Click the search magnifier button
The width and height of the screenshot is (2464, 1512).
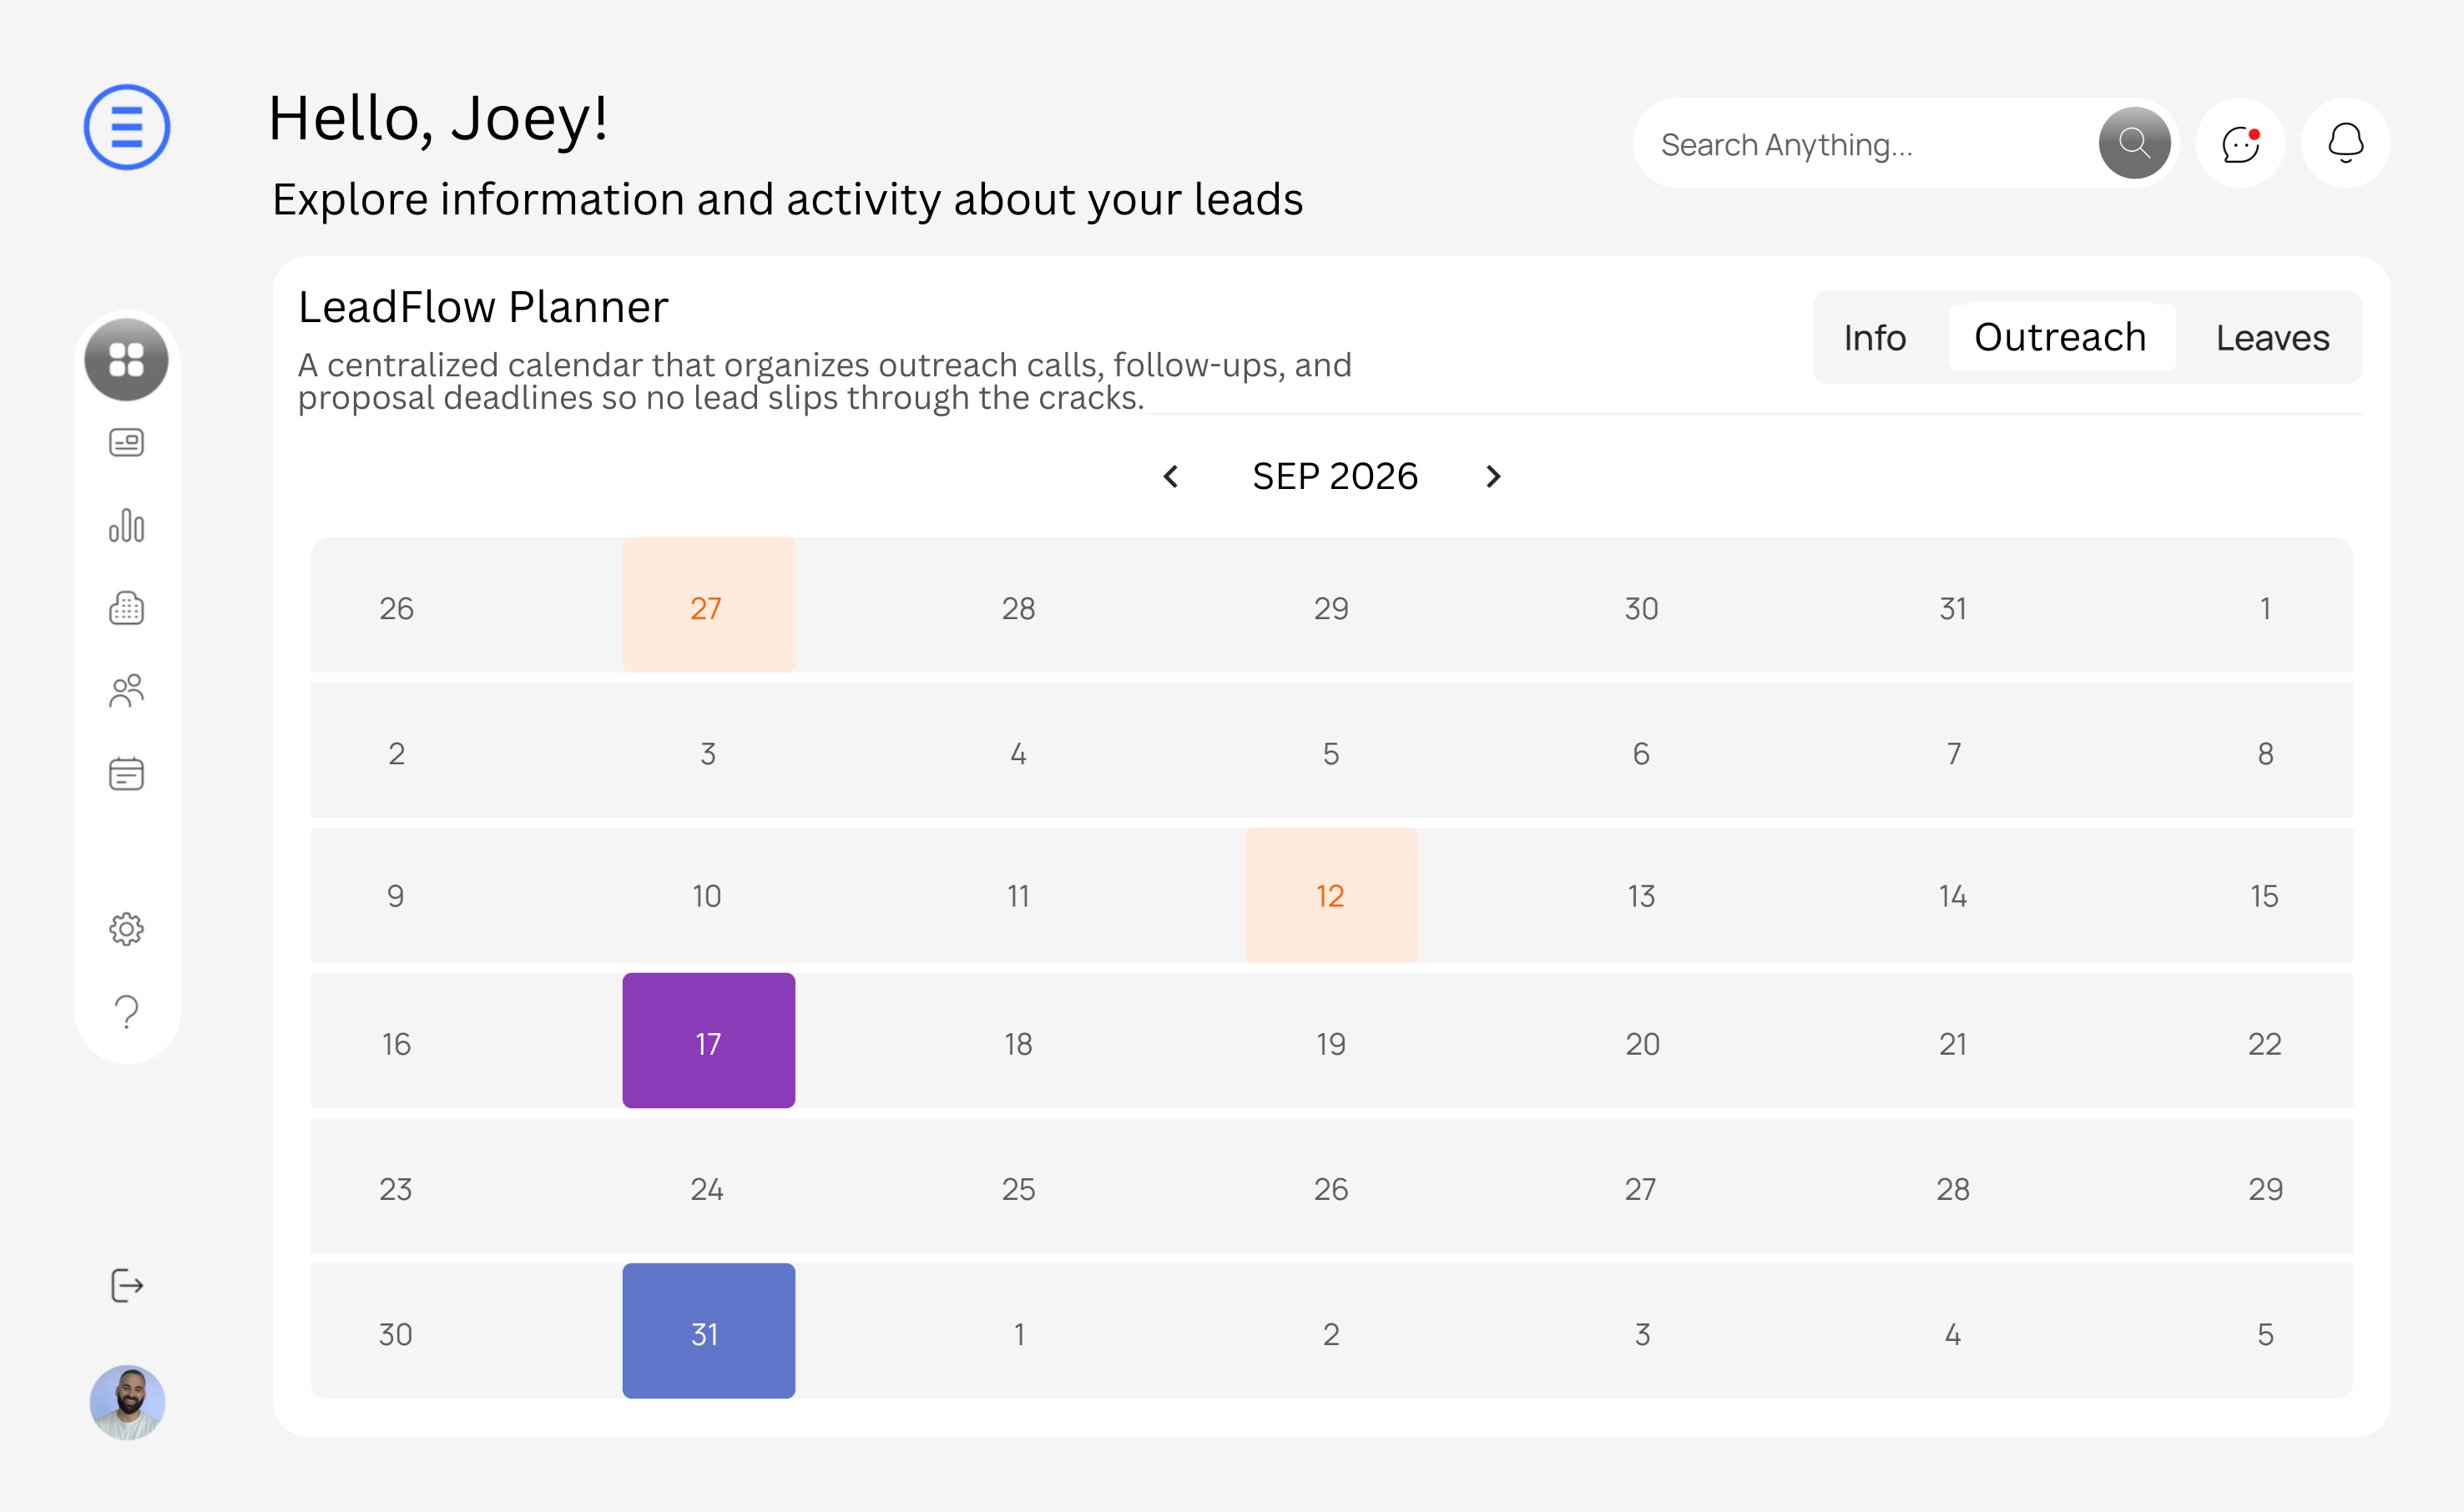[2134, 144]
